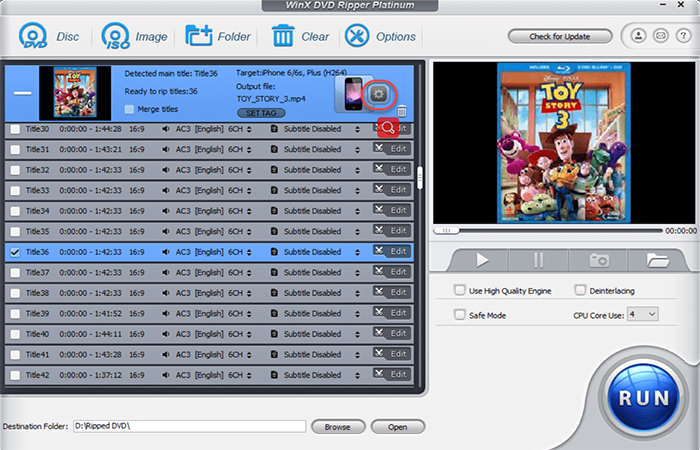Viewport: 700px width, 450px height.
Task: Click the subtitle icon on Title40
Action: (274, 334)
